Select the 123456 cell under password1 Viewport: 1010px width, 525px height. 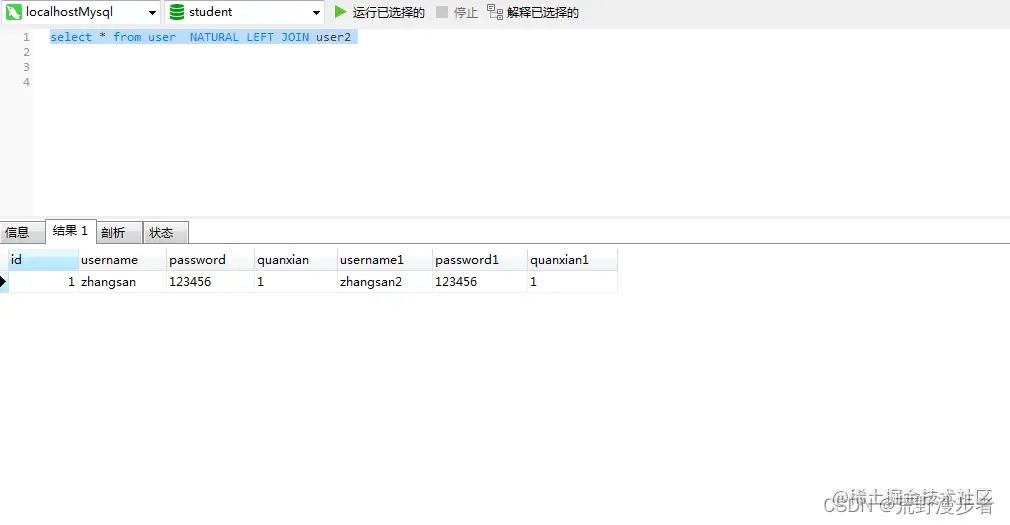coord(480,282)
